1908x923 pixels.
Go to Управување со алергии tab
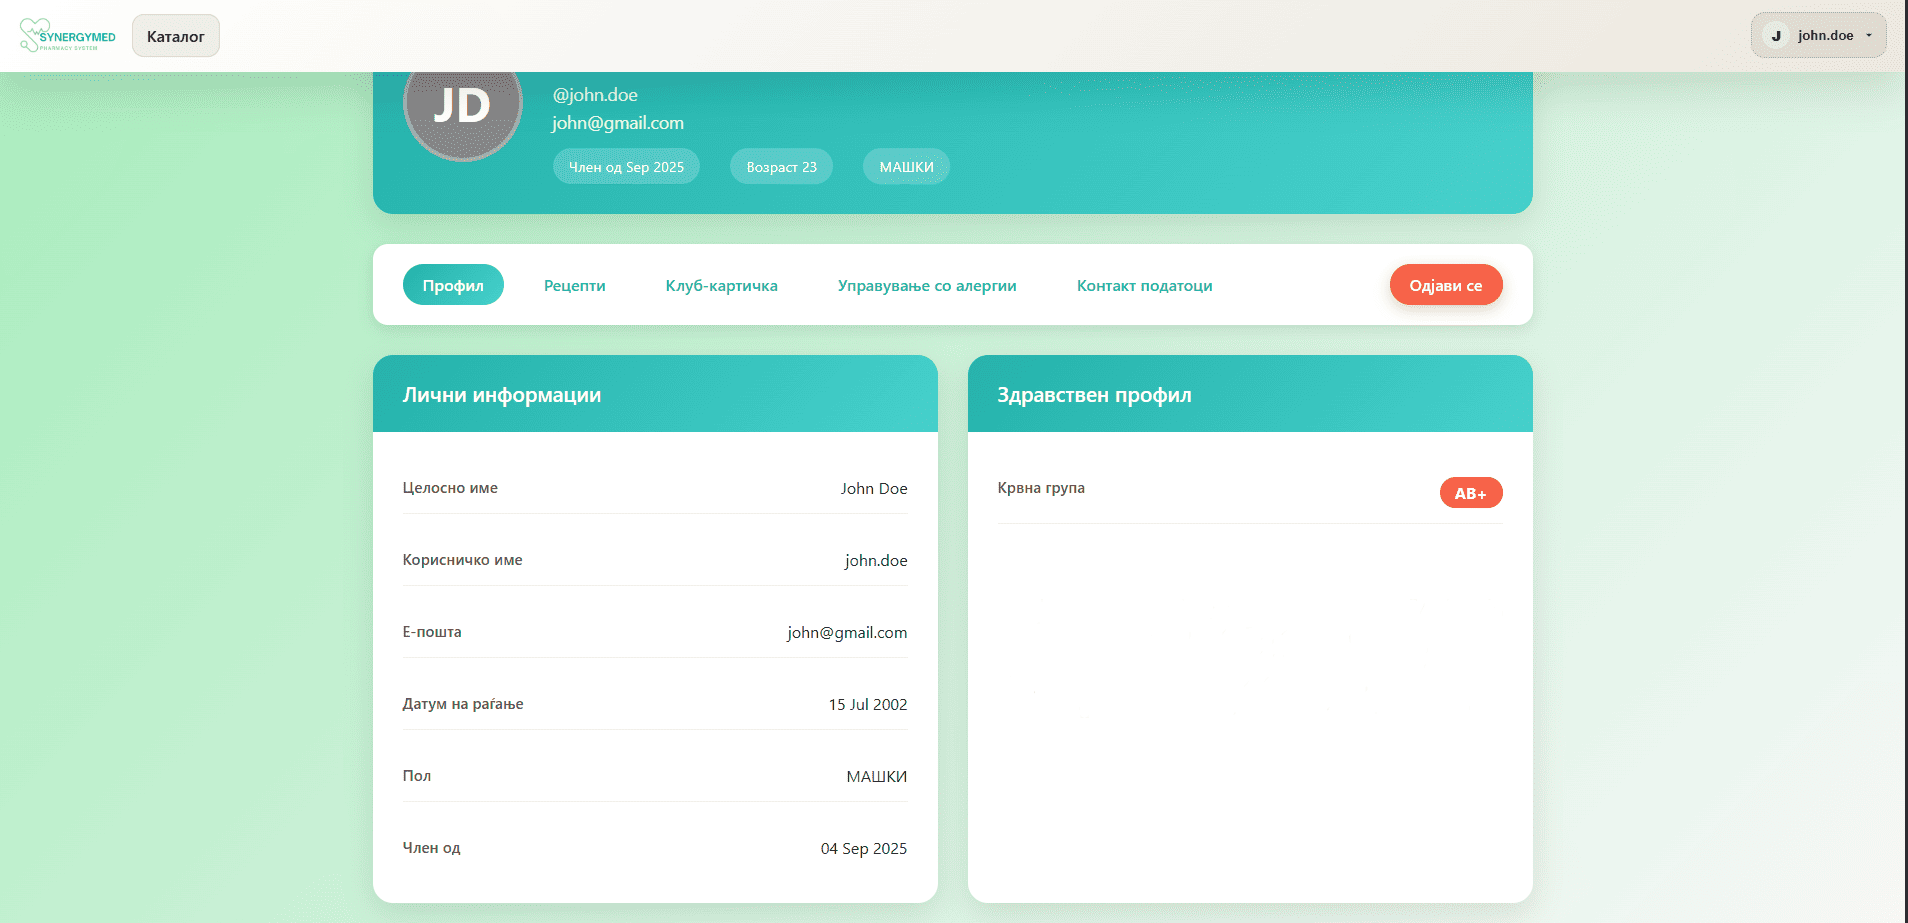click(x=926, y=285)
